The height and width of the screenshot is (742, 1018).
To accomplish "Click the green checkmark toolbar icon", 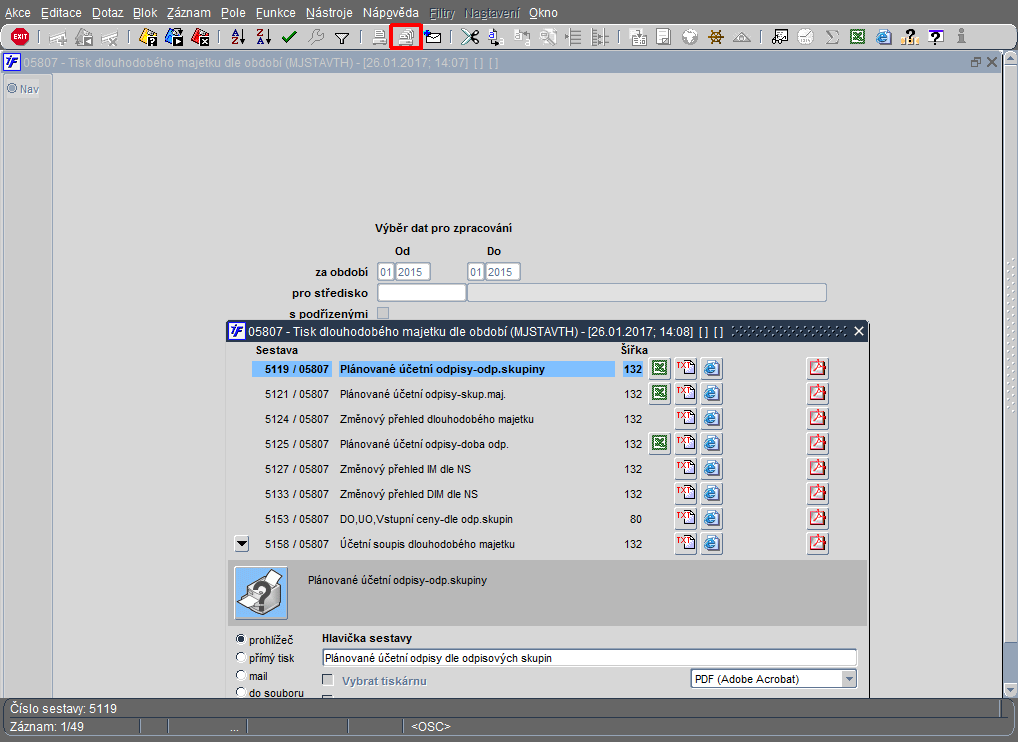I will [290, 37].
